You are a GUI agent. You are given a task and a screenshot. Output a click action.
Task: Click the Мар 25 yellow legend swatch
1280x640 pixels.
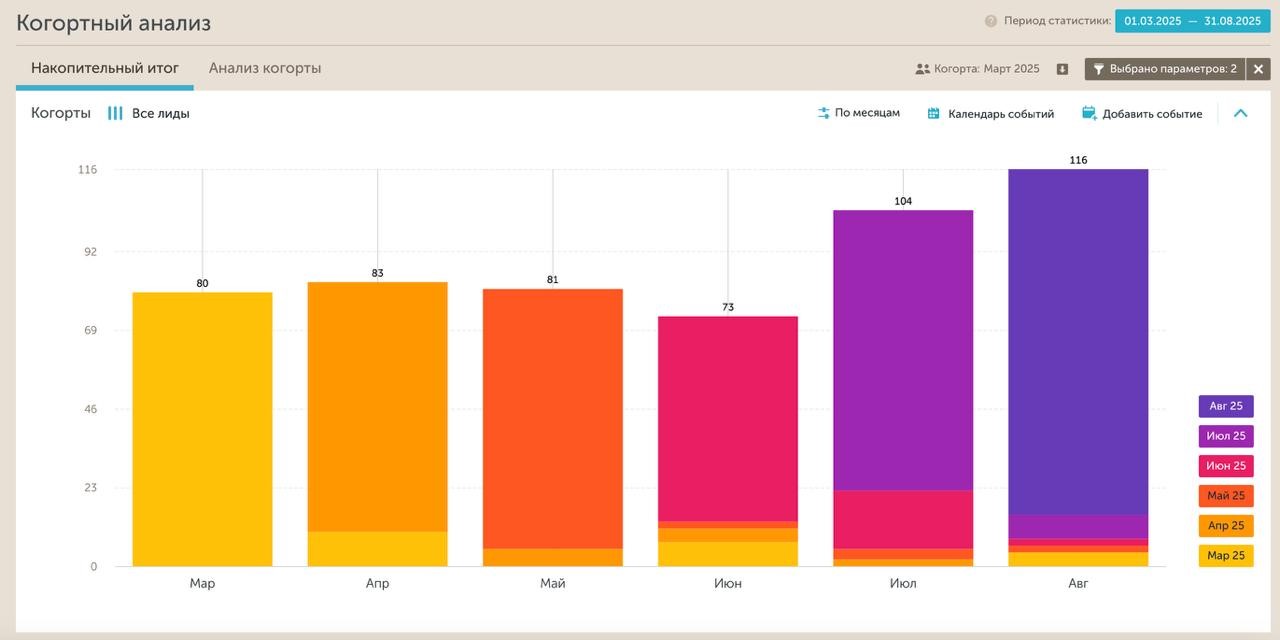1225,556
